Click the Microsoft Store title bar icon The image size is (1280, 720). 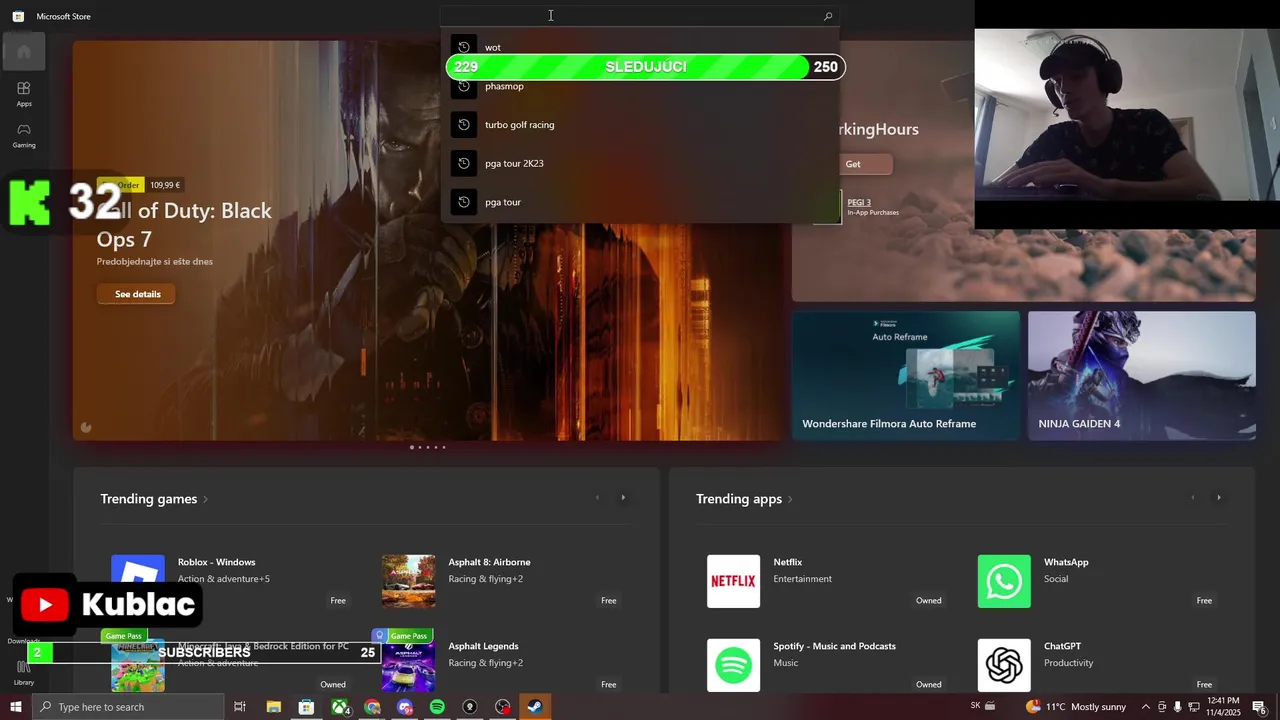tap(18, 16)
